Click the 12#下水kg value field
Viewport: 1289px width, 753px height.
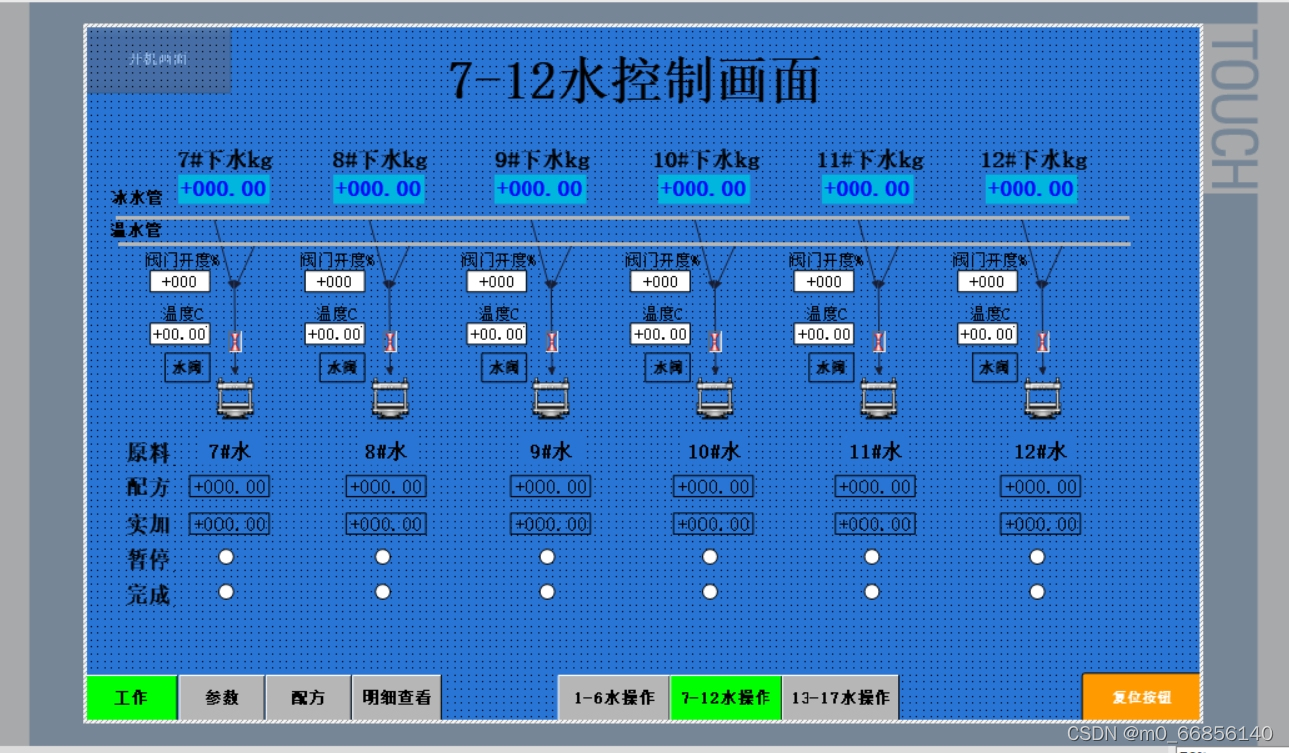(x=1031, y=189)
